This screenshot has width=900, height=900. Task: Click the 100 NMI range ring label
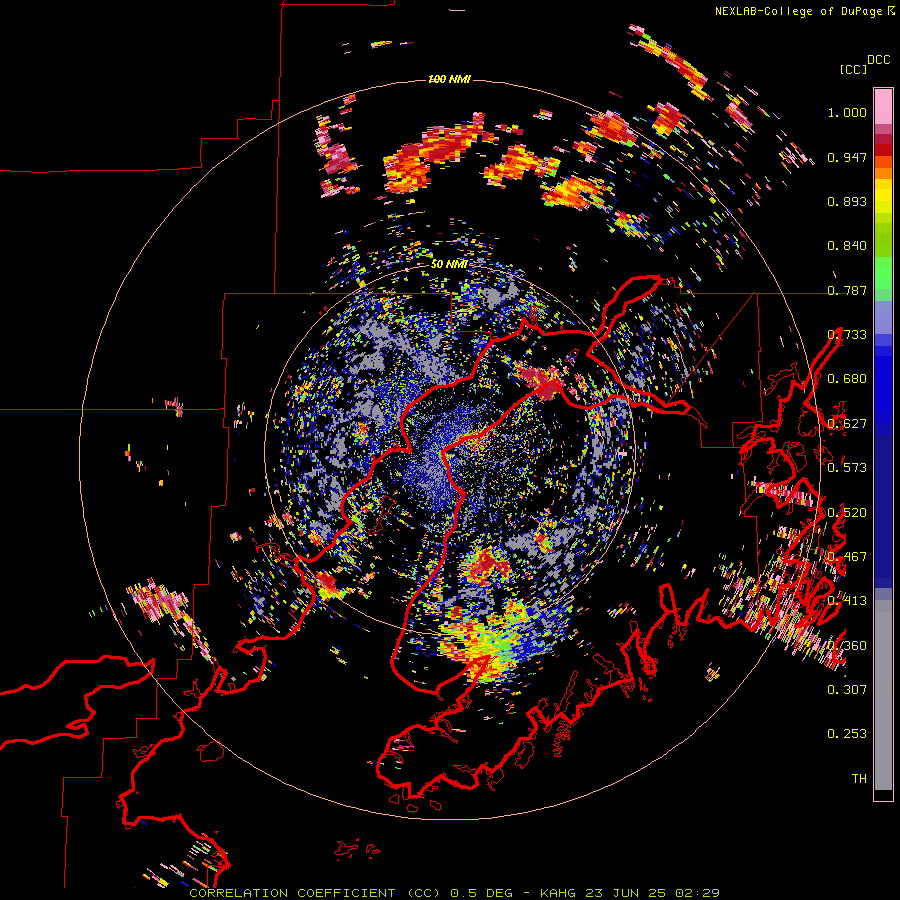(449, 79)
